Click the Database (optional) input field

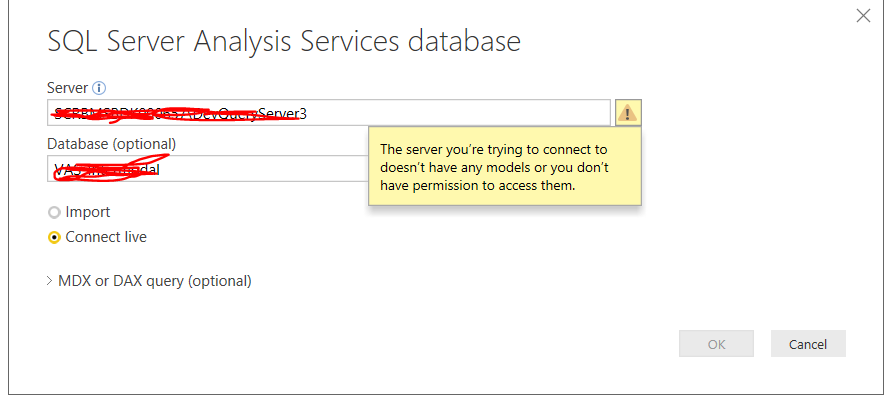pos(208,169)
